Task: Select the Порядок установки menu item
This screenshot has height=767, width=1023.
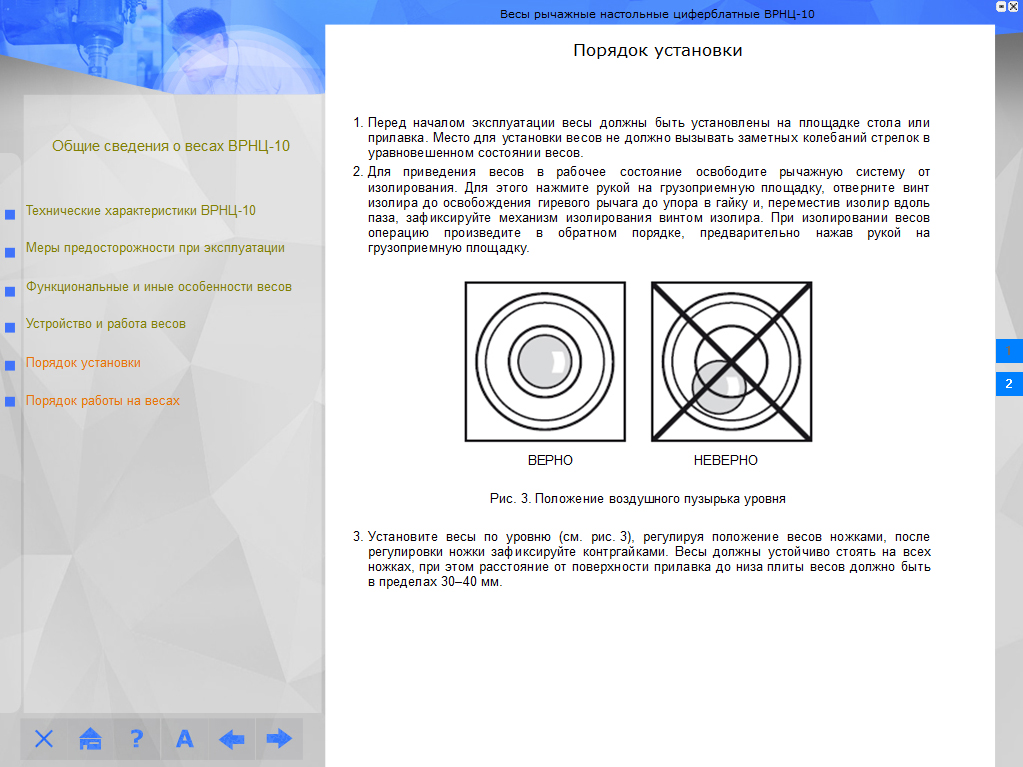Action: 83,363
